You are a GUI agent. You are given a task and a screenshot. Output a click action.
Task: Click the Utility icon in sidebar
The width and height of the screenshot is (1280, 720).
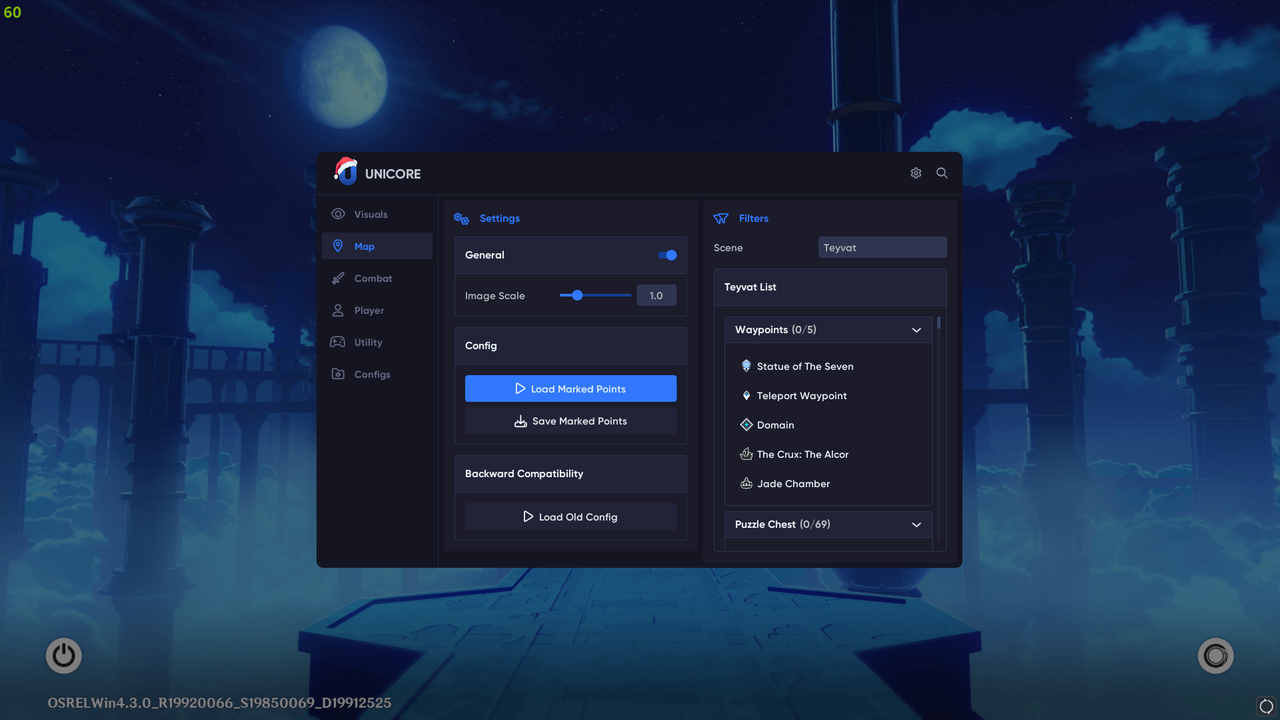tap(340, 342)
